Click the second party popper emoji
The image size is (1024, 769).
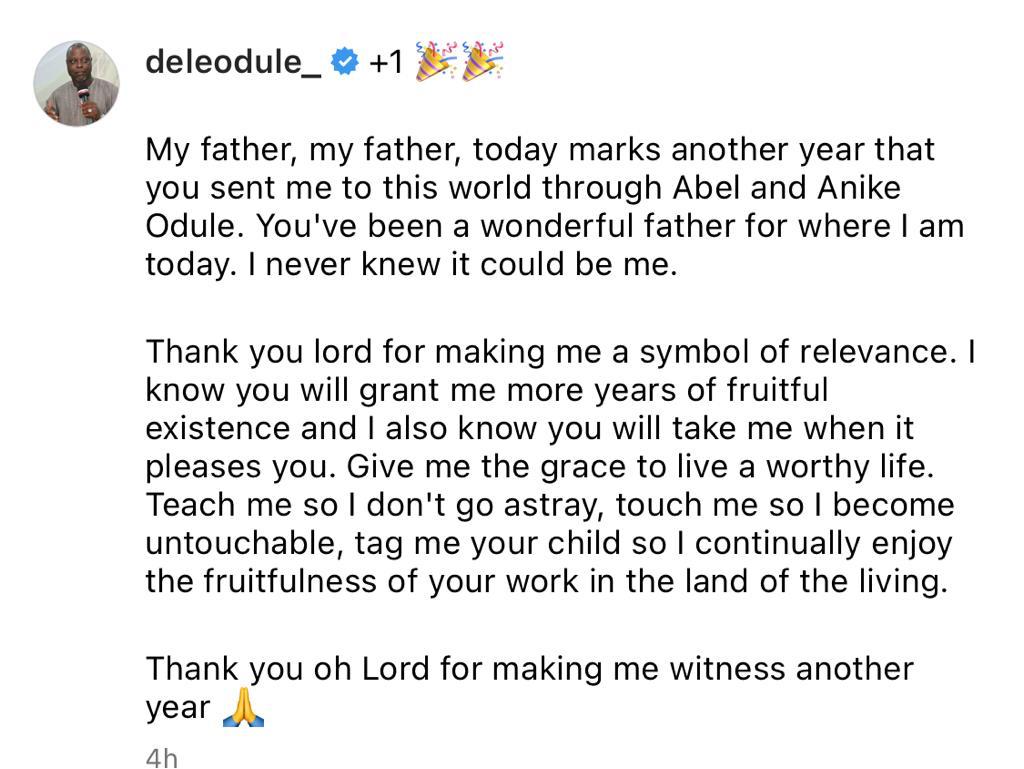click(483, 61)
